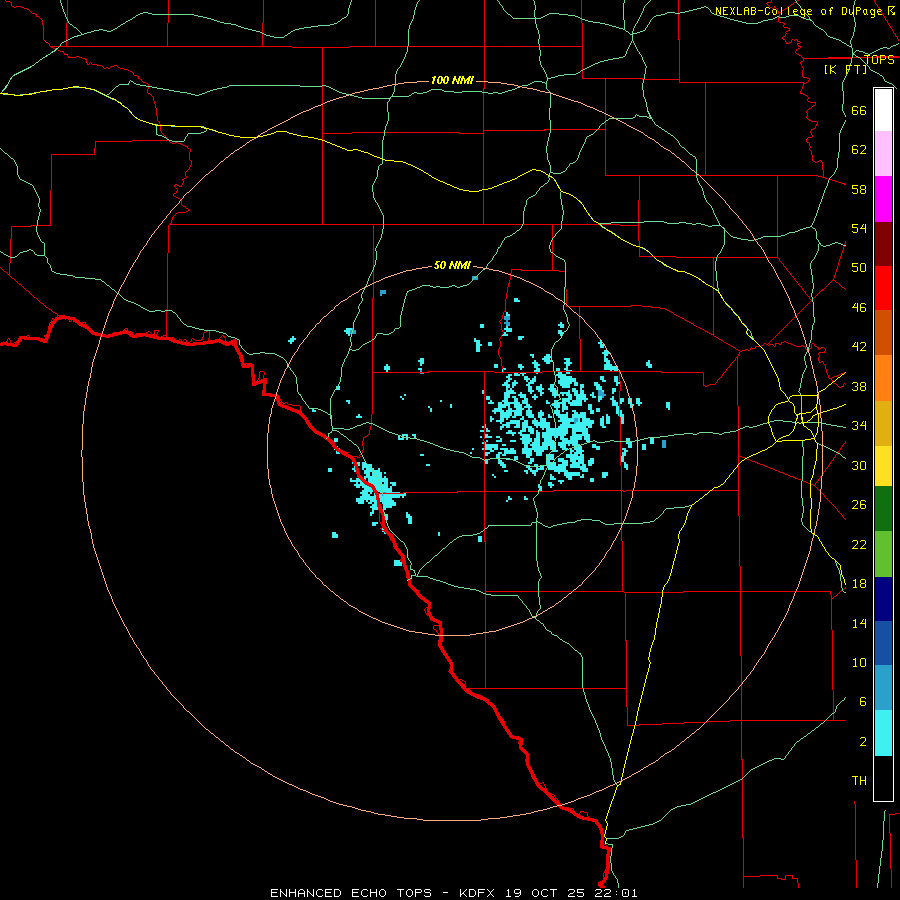900x900 pixels.
Task: Click the legend value 54
Action: [x=859, y=228]
